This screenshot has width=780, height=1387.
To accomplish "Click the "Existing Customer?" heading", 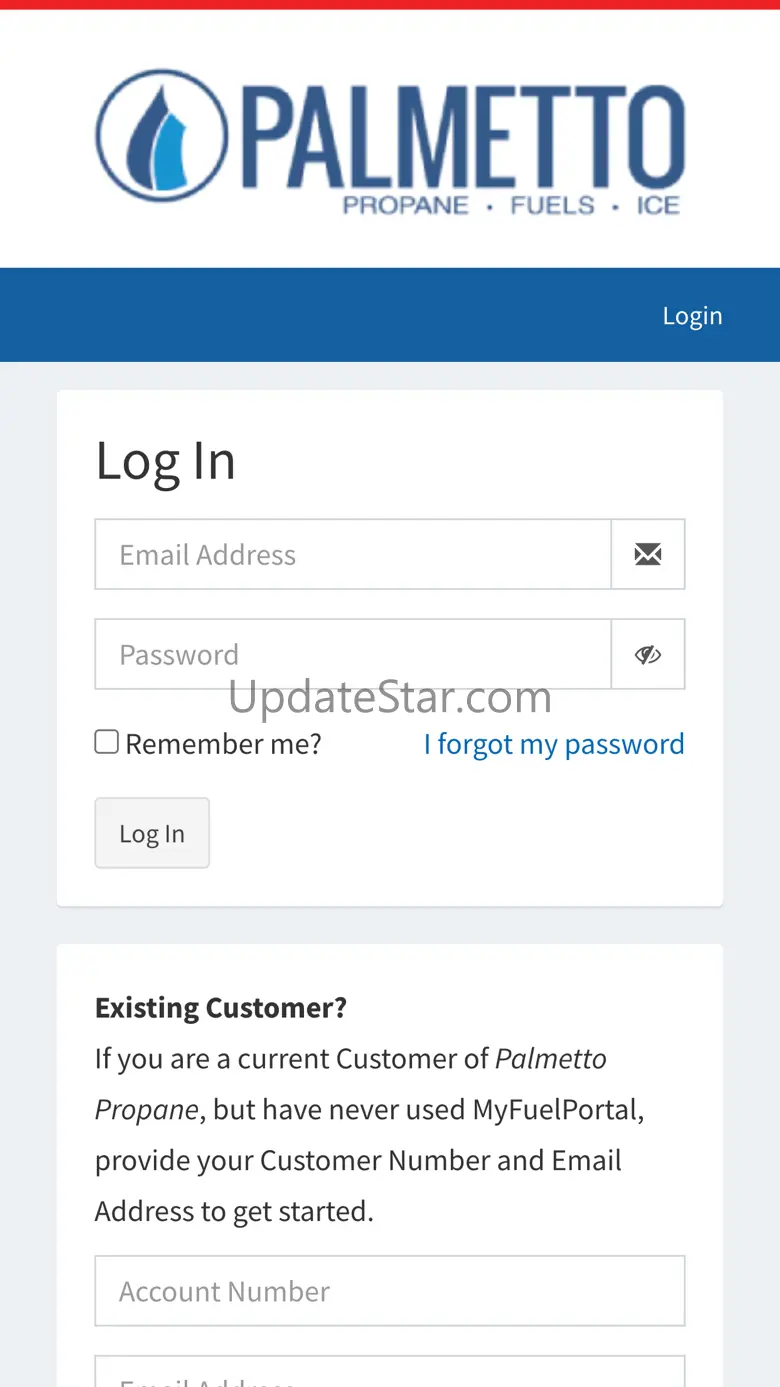I will point(221,1007).
